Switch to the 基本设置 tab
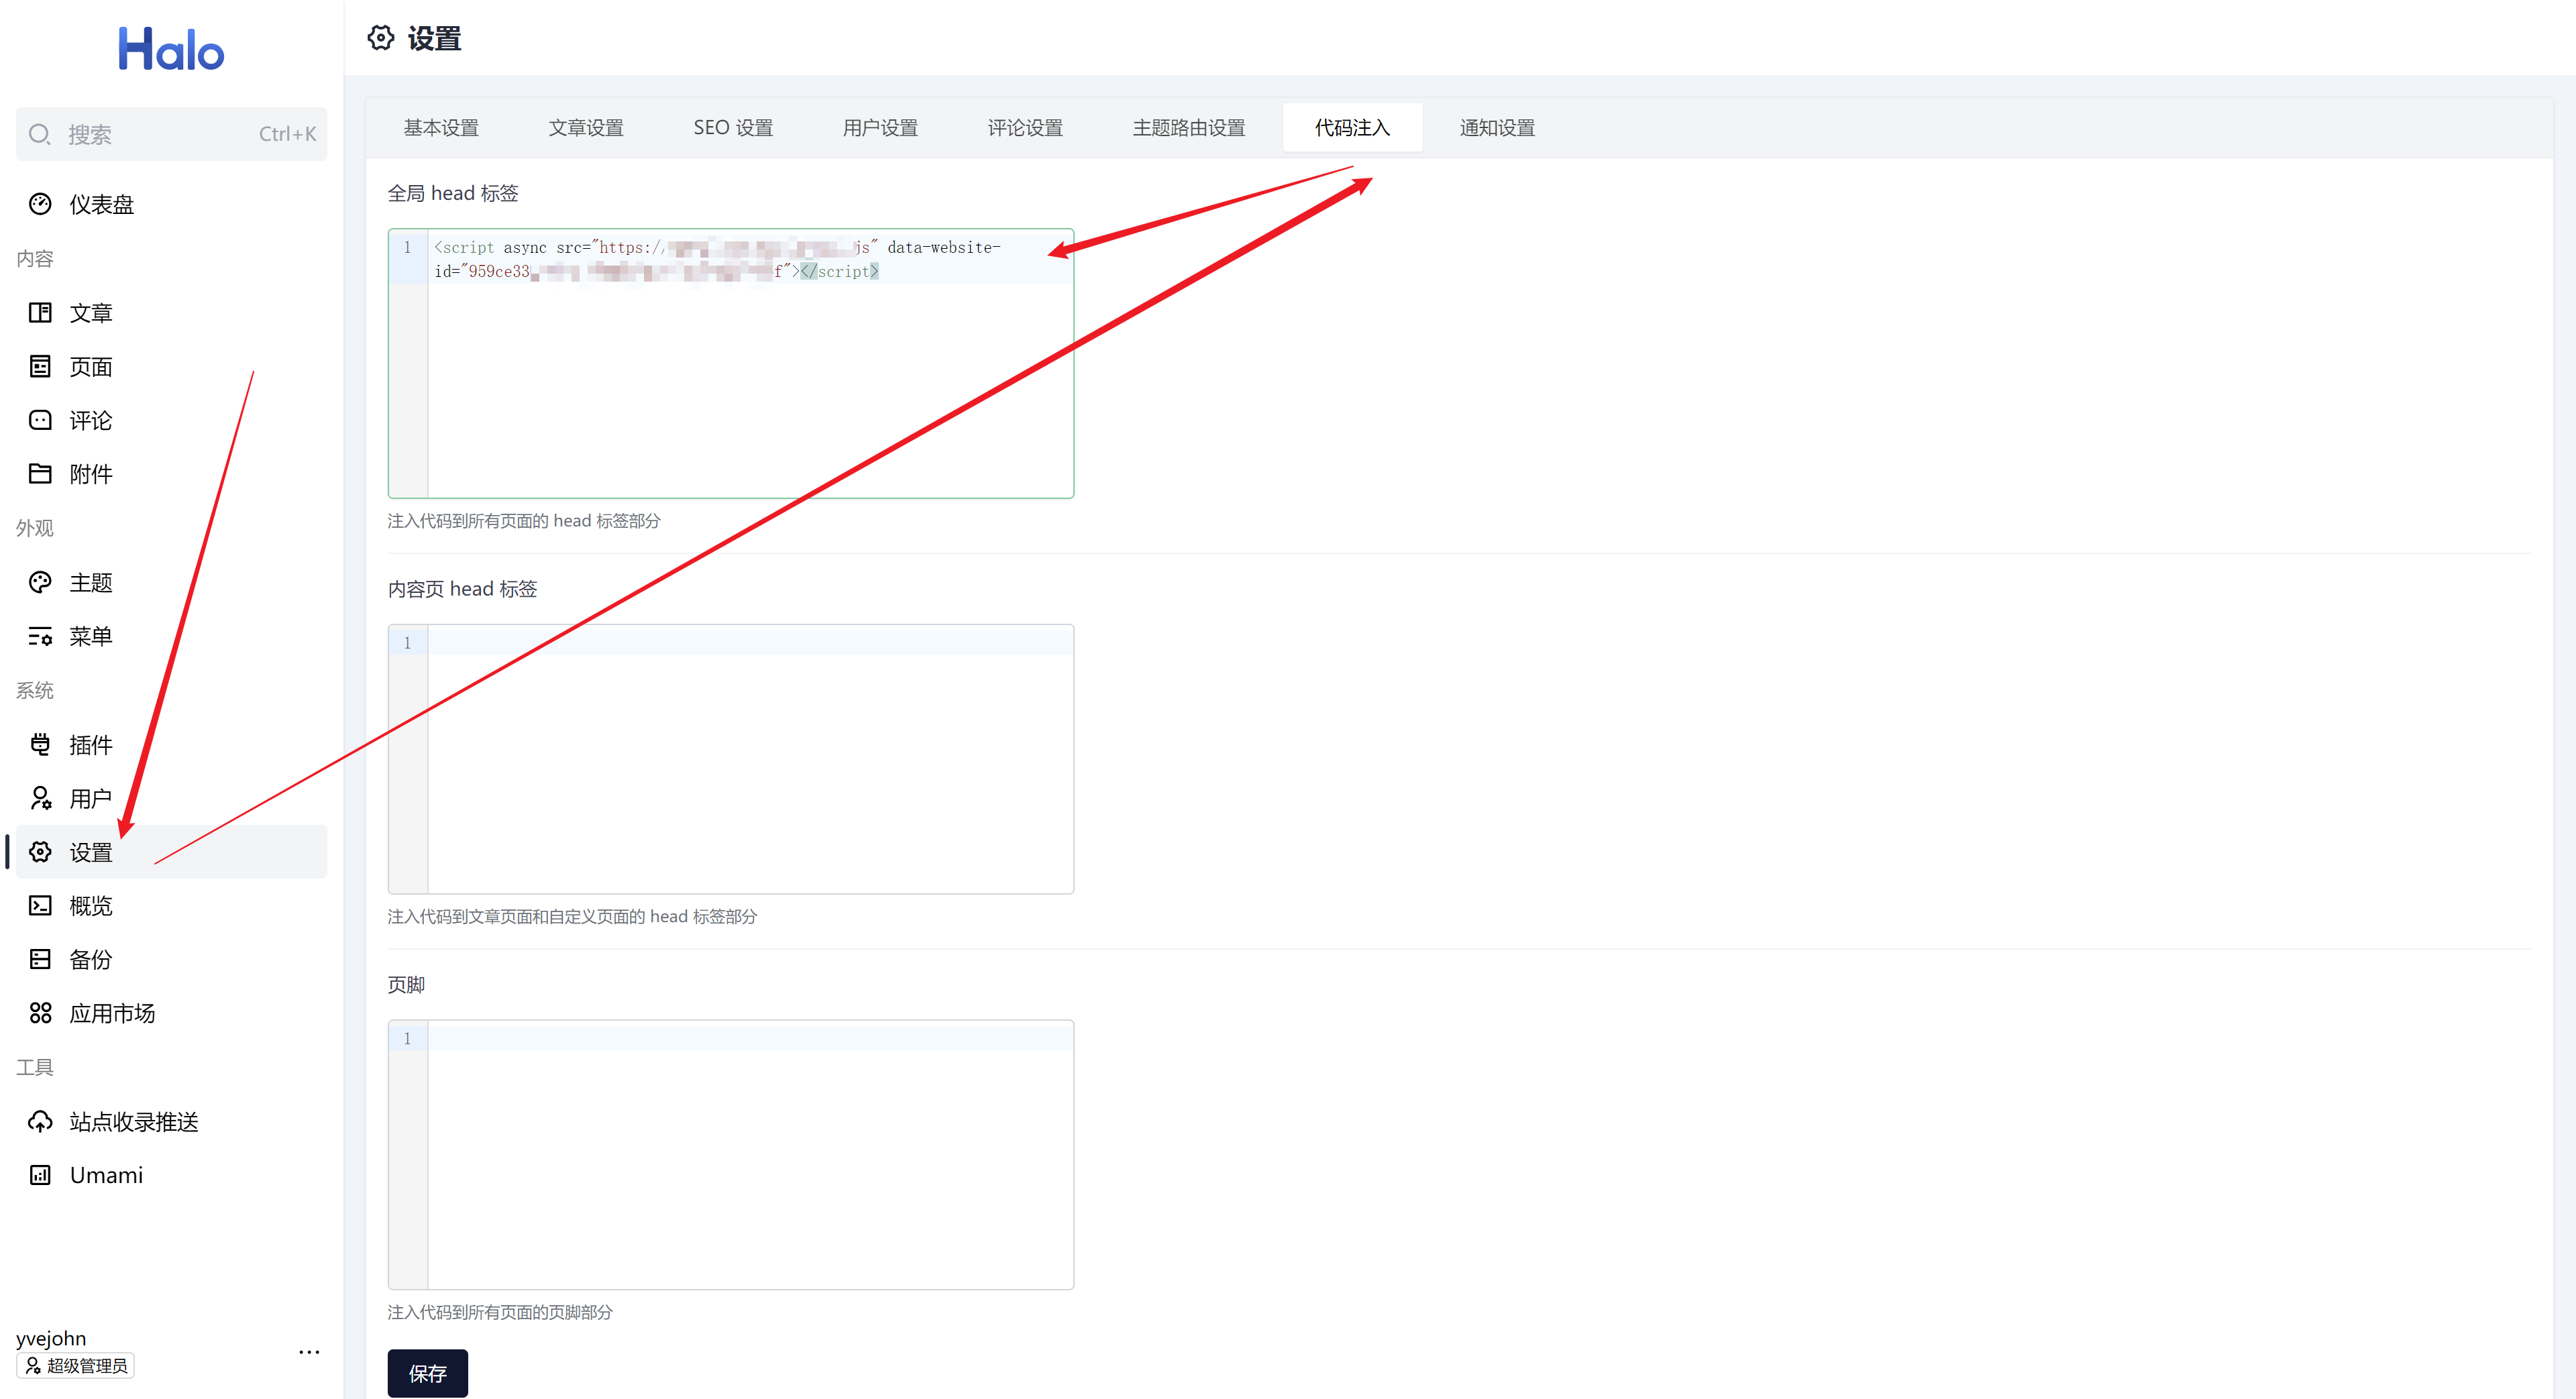 (441, 128)
